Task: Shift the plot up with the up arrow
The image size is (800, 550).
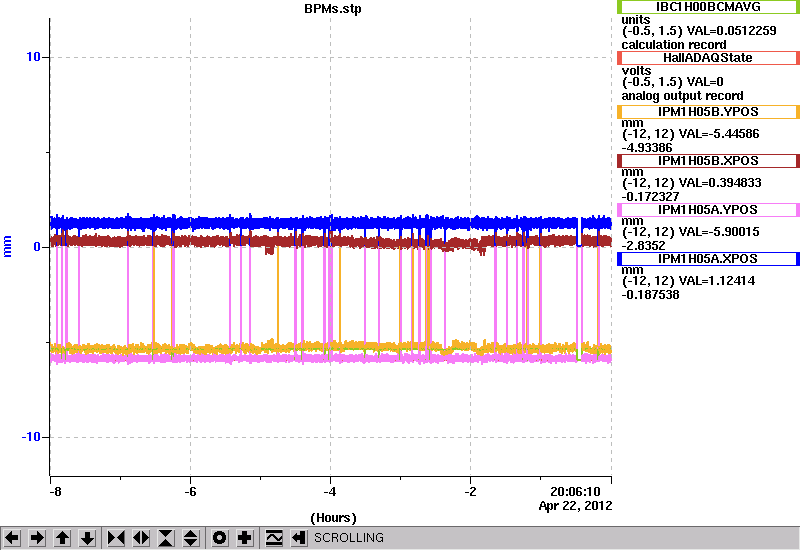Action: (62, 538)
